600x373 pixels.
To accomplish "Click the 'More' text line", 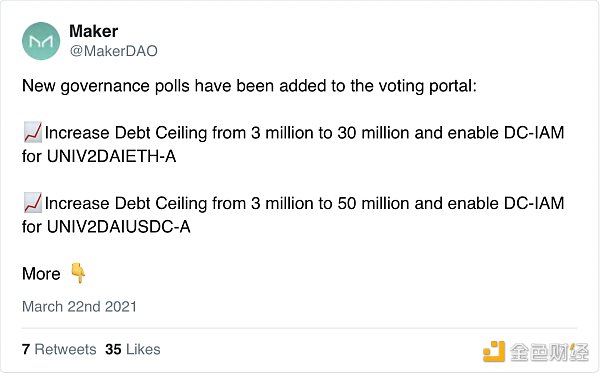I will click(x=41, y=274).
